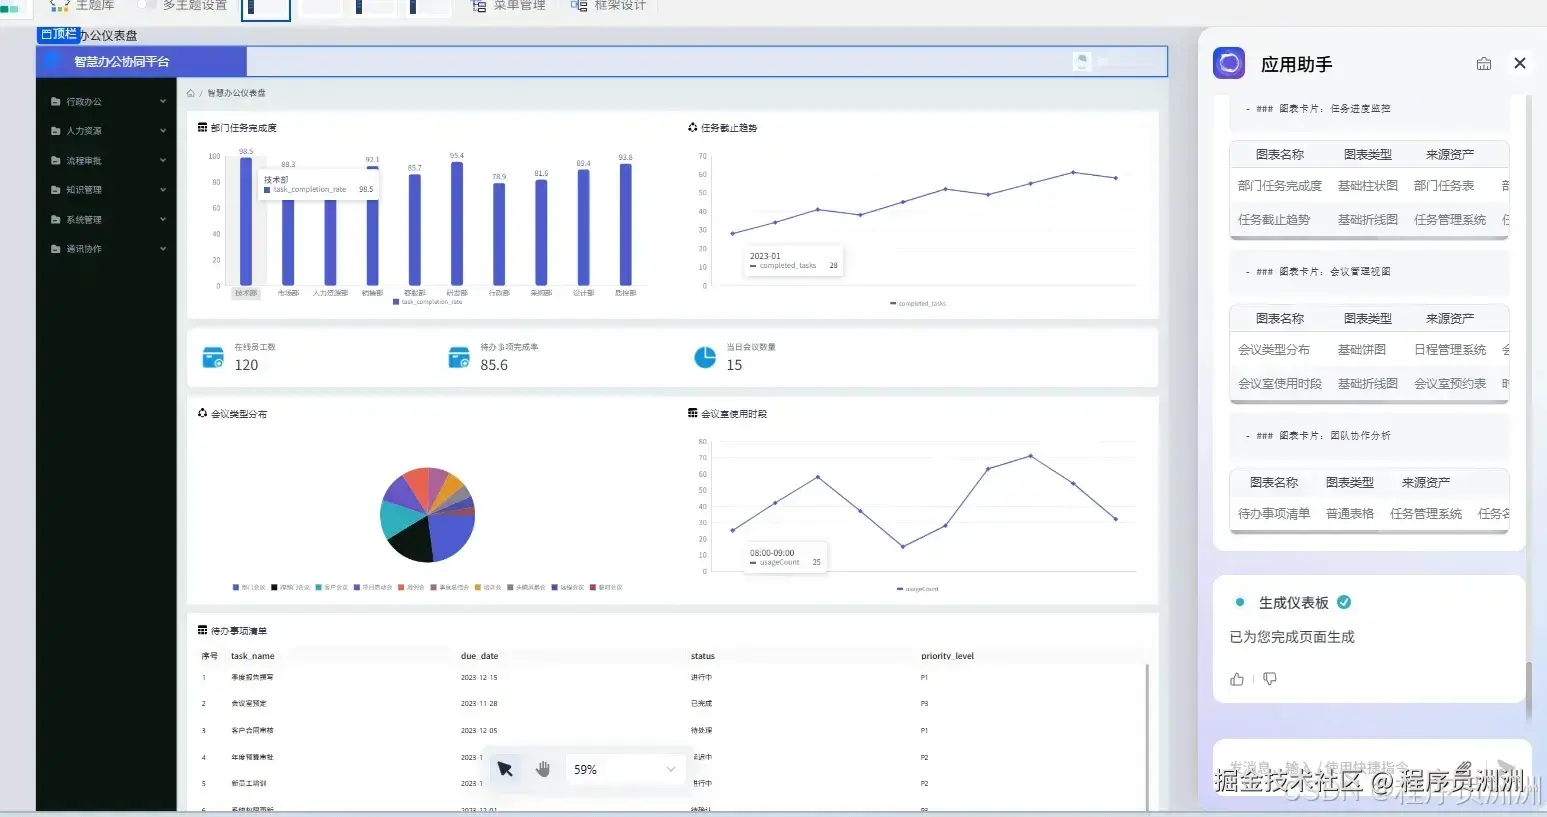The image size is (1547, 817).
Task: Select 通讯协作 sidebar menu item
Action: pyautogui.click(x=107, y=249)
